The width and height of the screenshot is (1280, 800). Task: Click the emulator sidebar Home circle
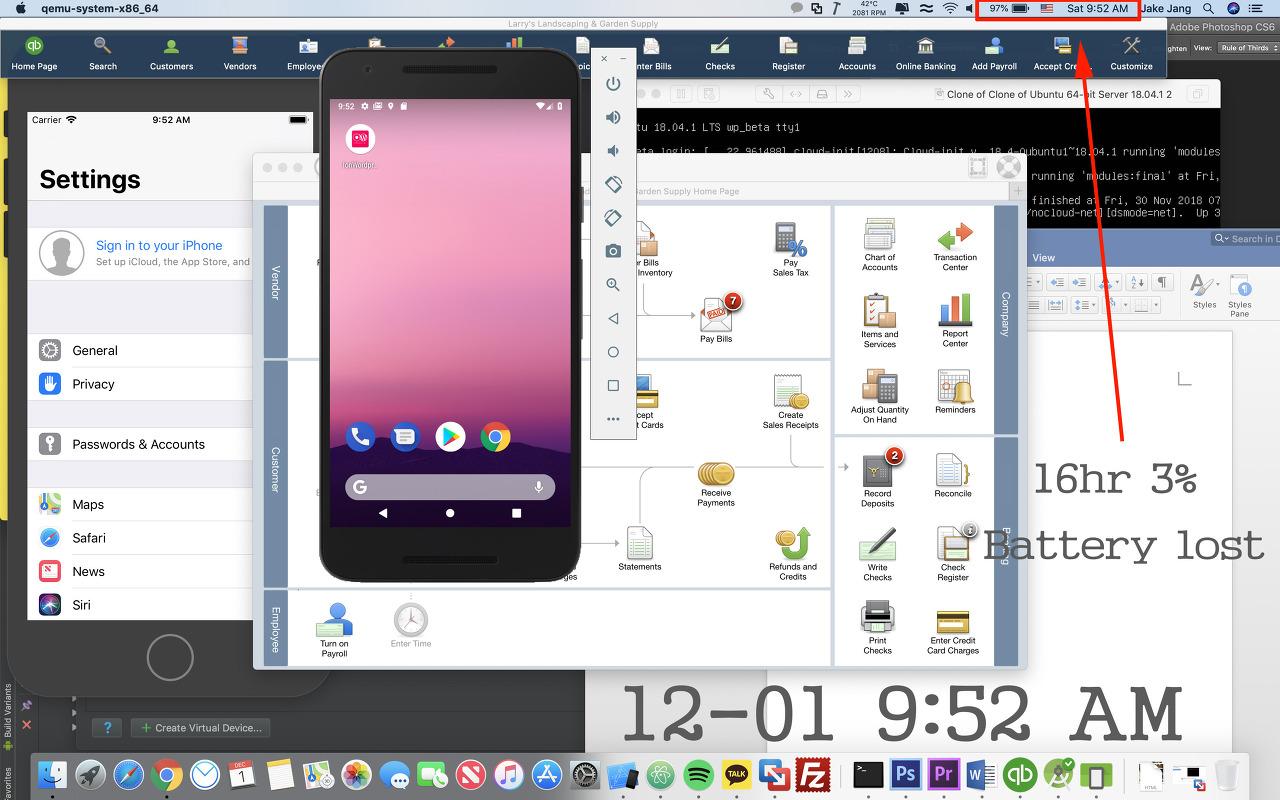[613, 352]
